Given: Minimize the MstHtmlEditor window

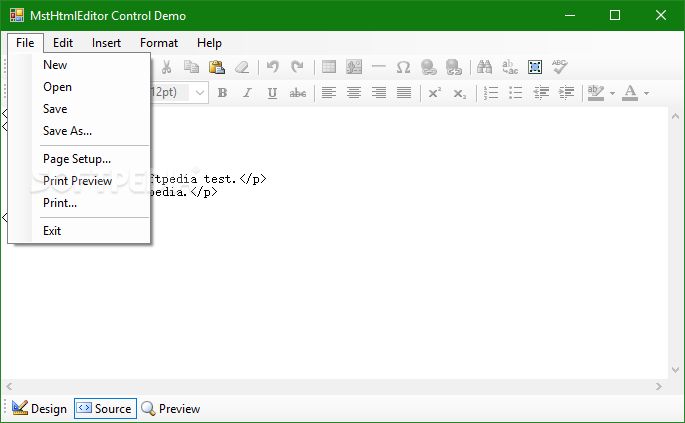Looking at the screenshot, I should pyautogui.click(x=570, y=15).
